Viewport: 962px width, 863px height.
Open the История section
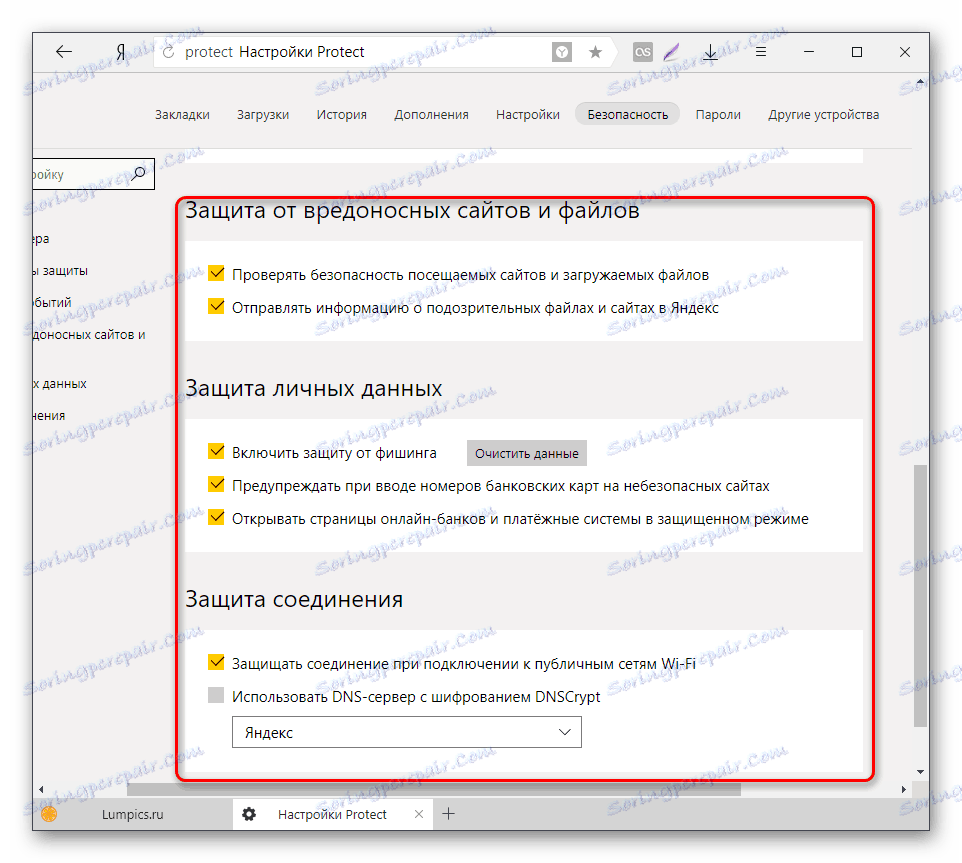click(342, 115)
